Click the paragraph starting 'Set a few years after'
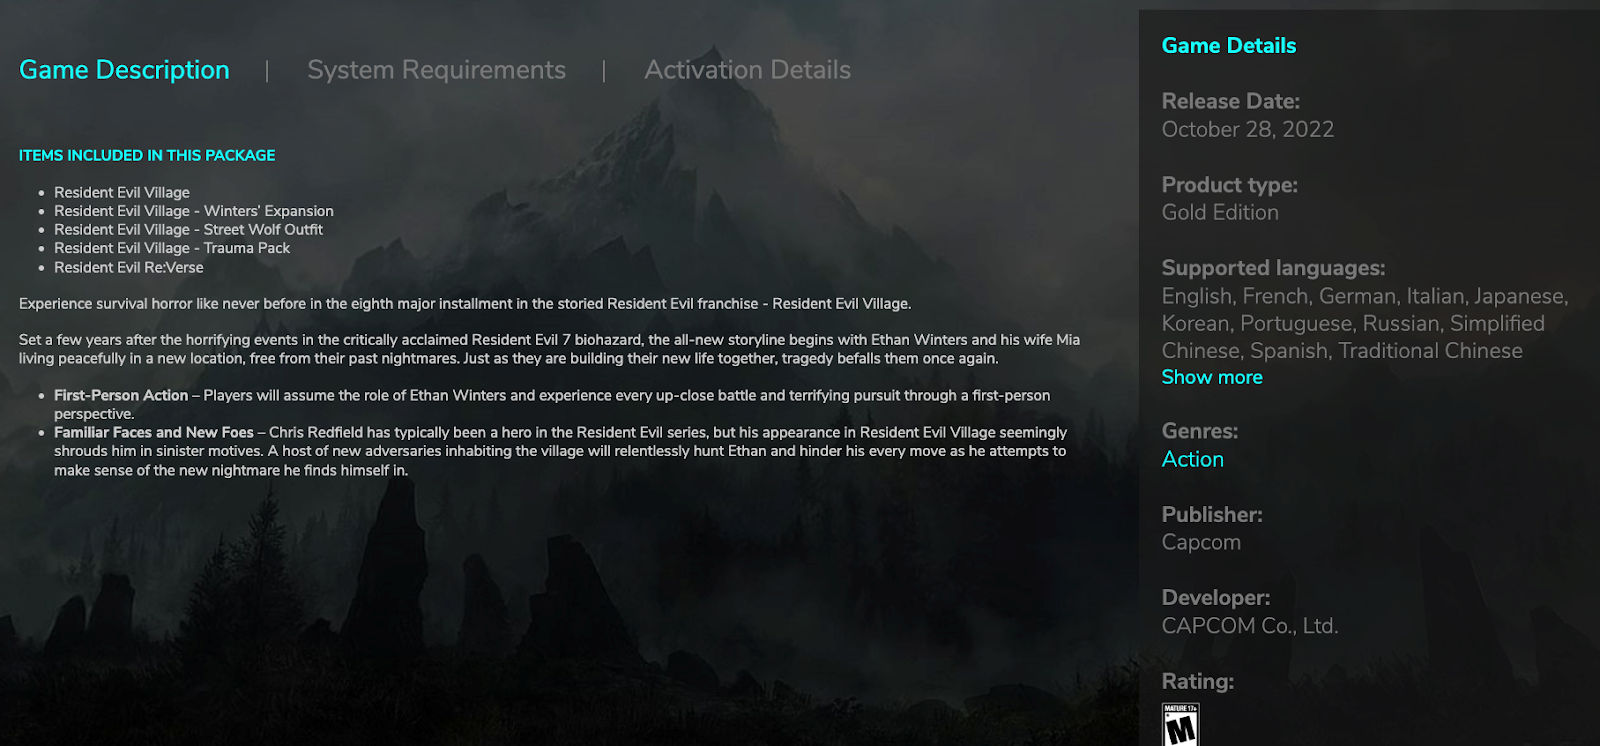Screen dimensions: 1600x746 click(x=549, y=349)
